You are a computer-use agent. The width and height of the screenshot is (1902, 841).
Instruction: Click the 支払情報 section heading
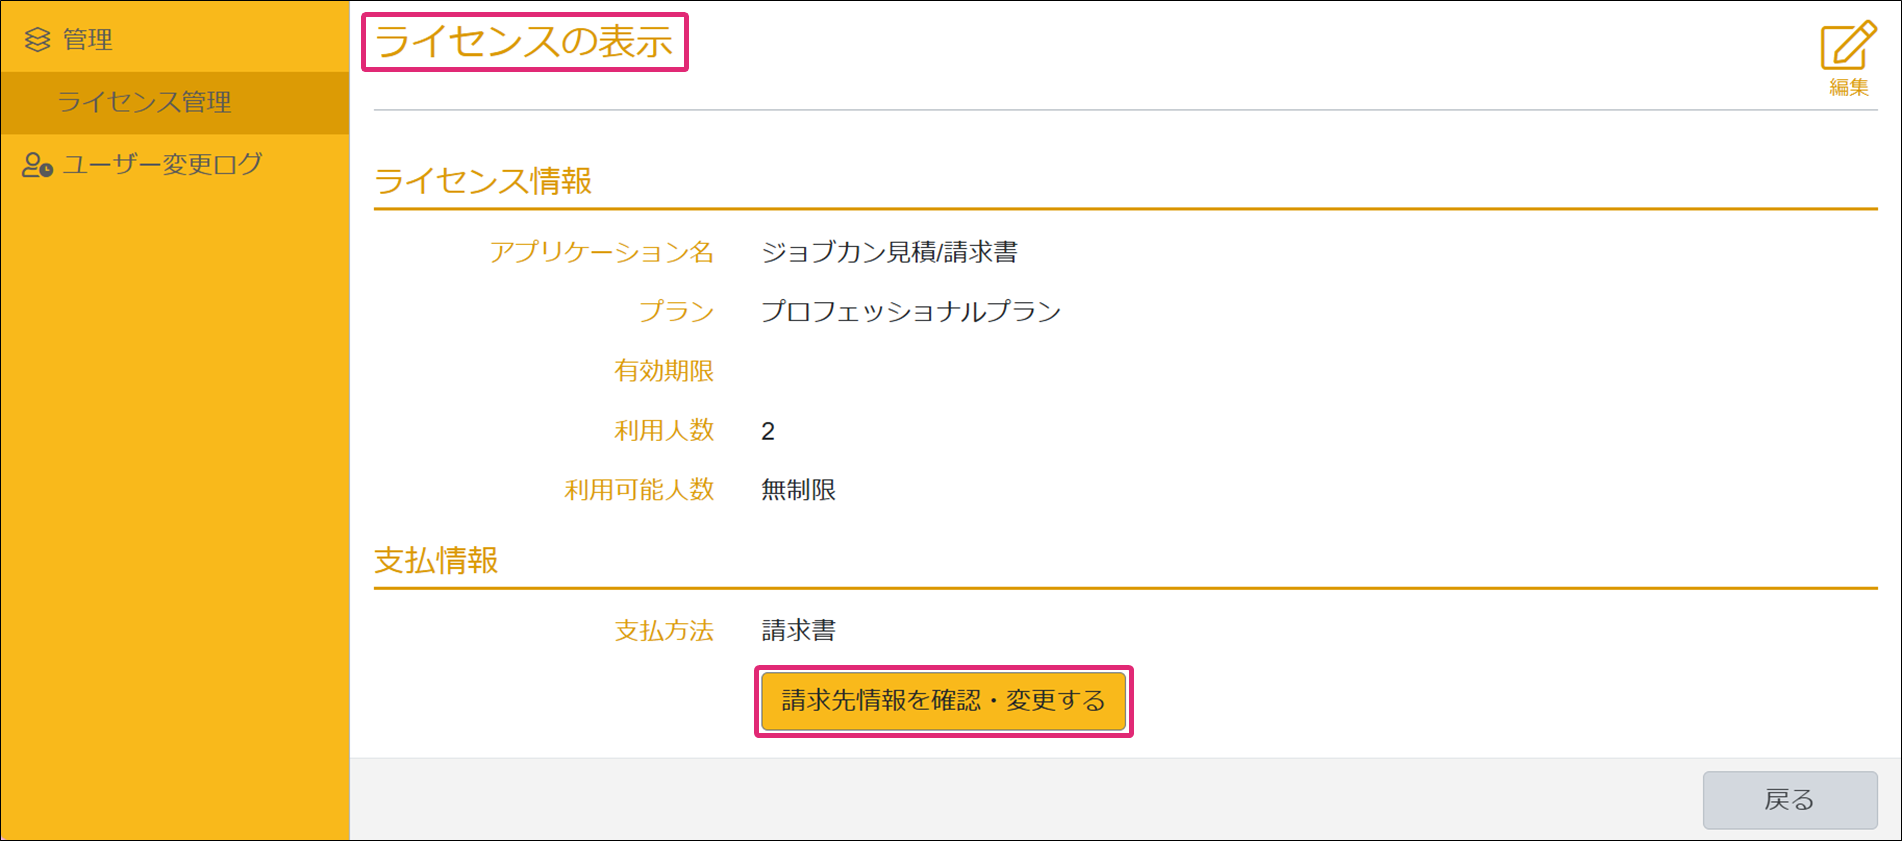point(436,561)
